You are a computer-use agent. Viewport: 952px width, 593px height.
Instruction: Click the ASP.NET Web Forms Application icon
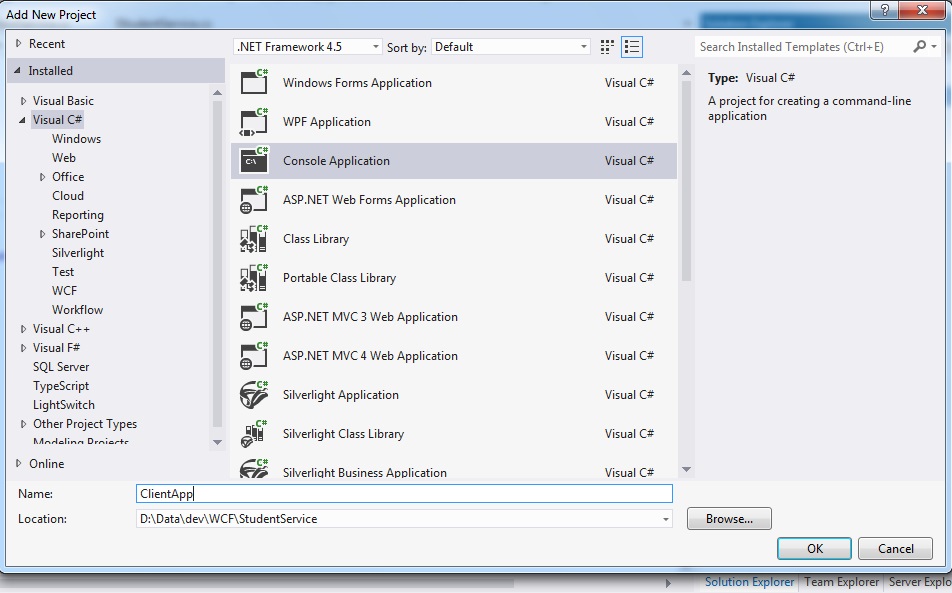coord(254,200)
